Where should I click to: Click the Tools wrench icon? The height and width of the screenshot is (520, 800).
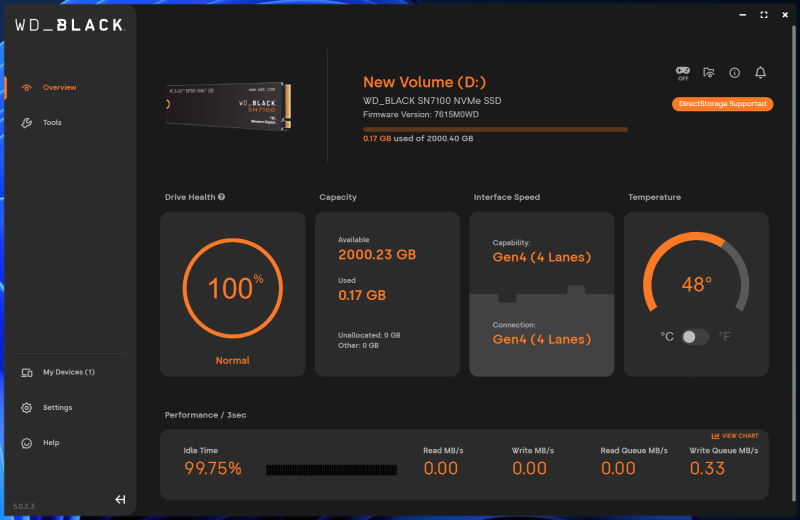[27, 123]
